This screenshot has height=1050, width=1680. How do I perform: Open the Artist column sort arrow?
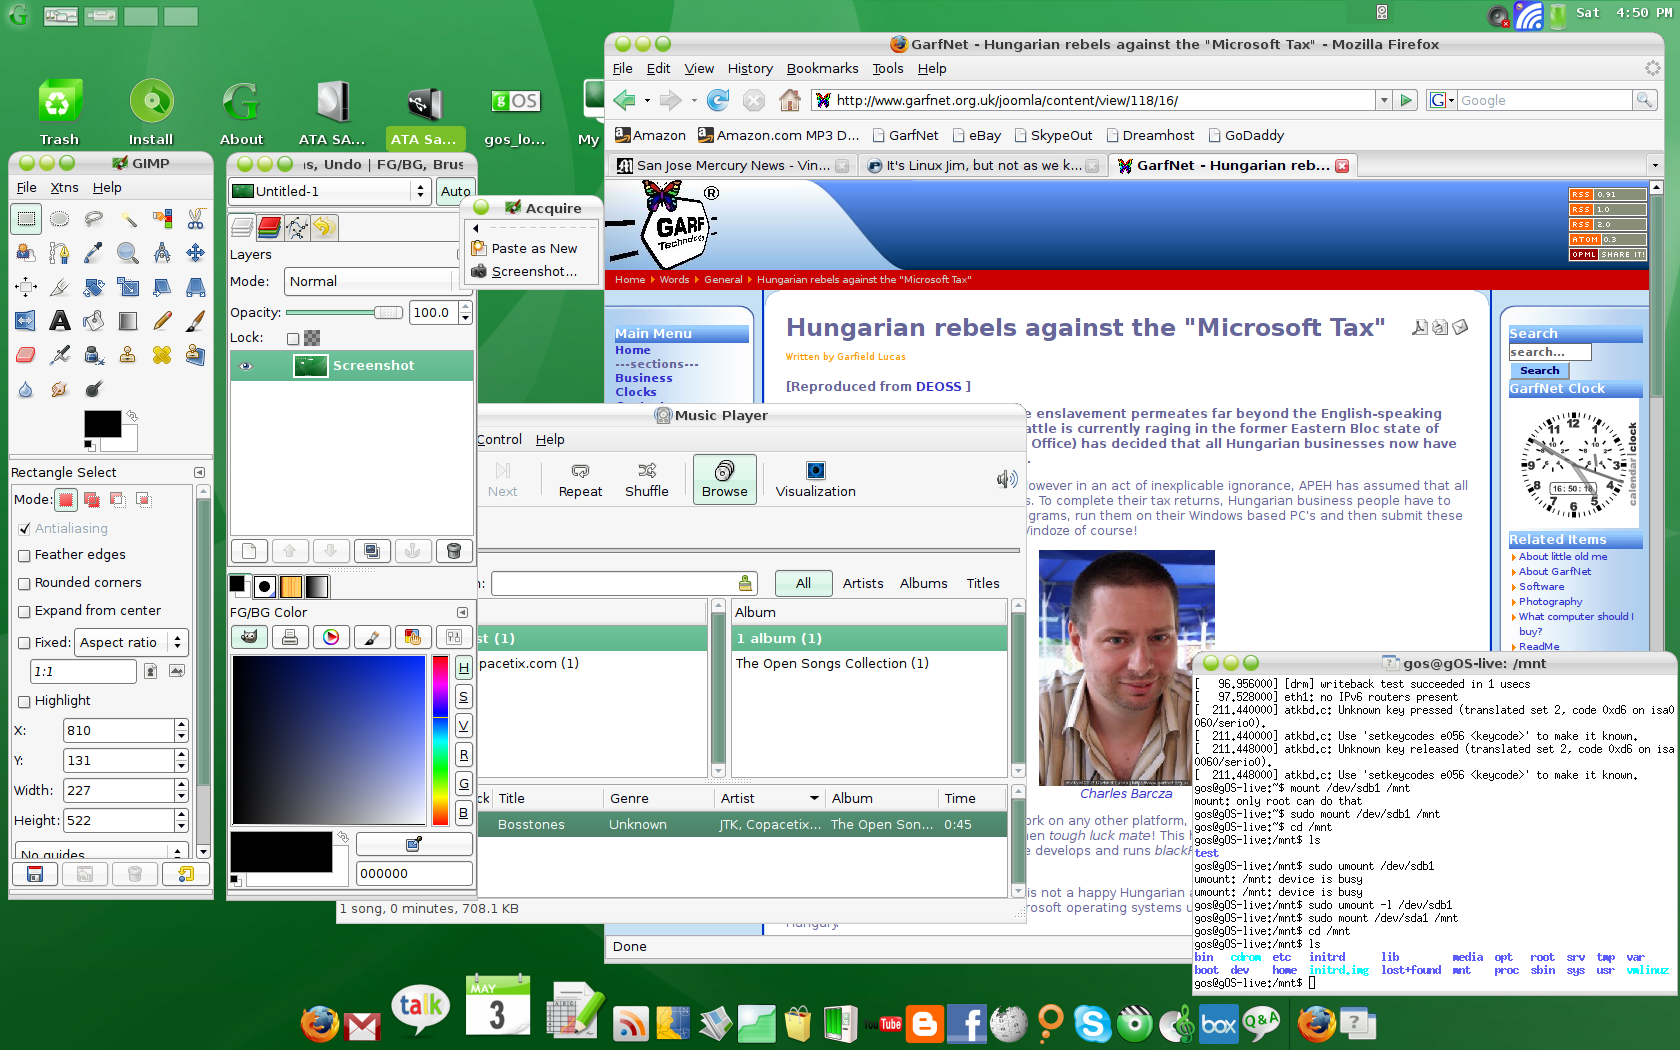coord(814,798)
